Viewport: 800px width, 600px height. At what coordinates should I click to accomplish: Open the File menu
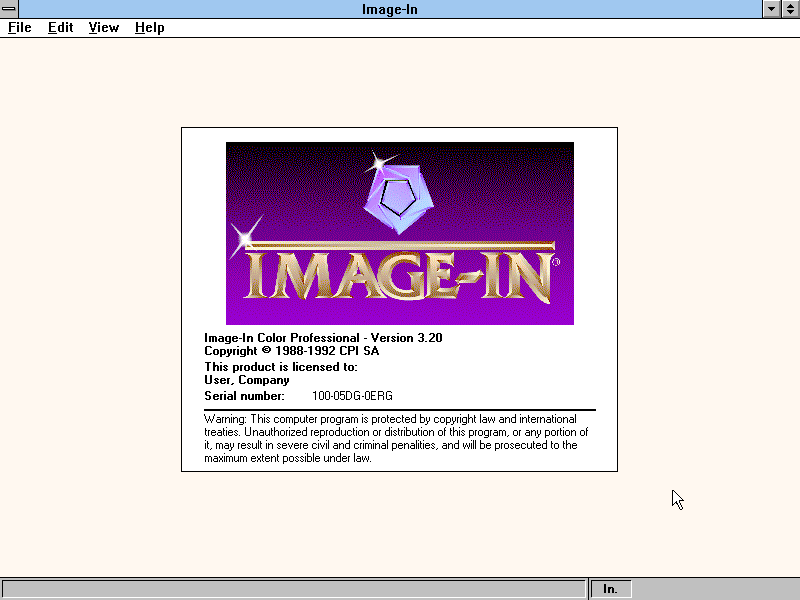pos(20,28)
